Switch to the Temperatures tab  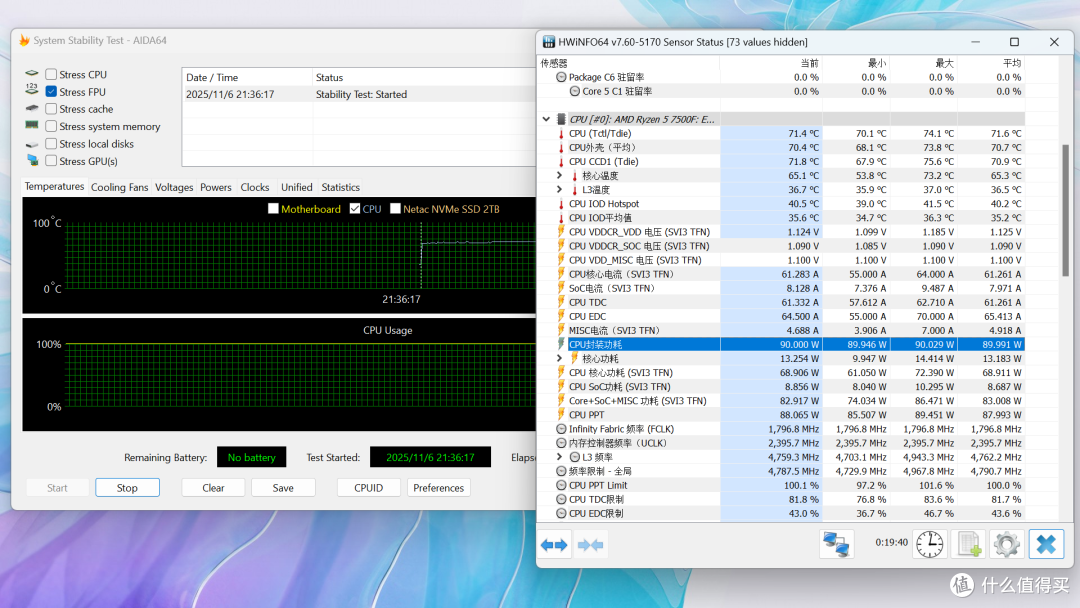tap(54, 187)
